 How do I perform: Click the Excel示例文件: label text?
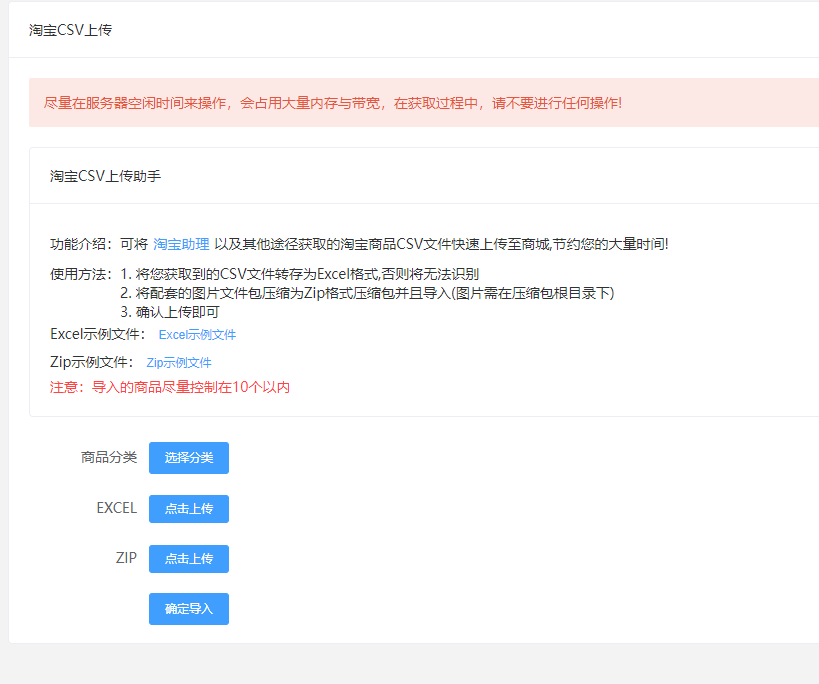98,334
